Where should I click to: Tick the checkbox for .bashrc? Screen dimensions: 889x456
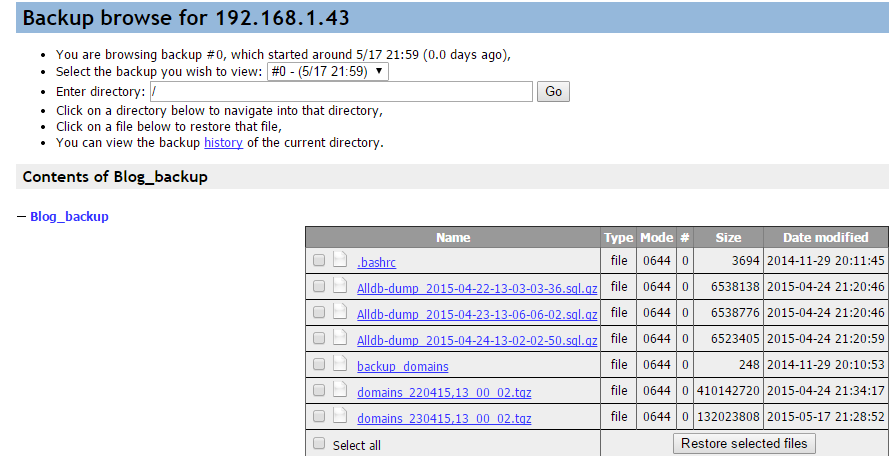tap(319, 260)
